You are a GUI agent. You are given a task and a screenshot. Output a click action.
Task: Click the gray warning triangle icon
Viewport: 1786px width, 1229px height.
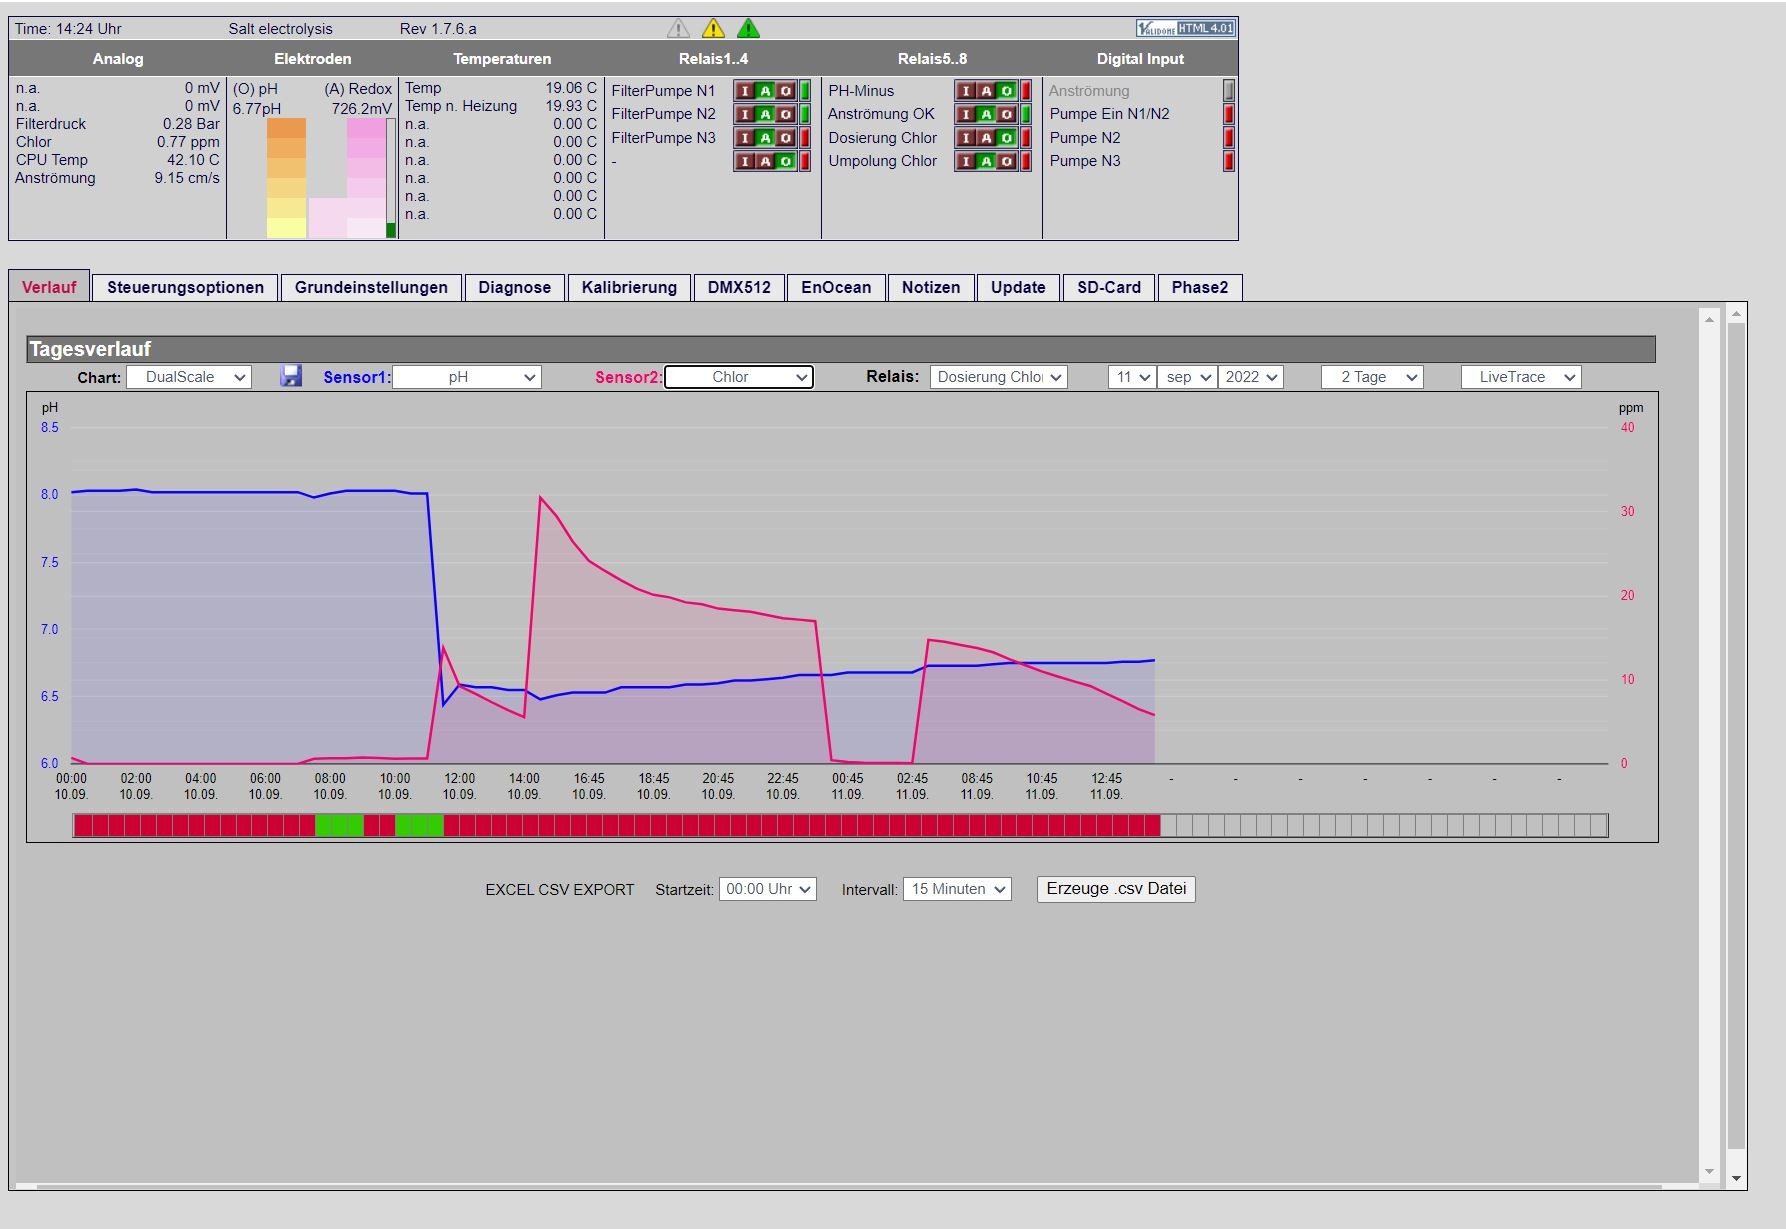coord(678,28)
